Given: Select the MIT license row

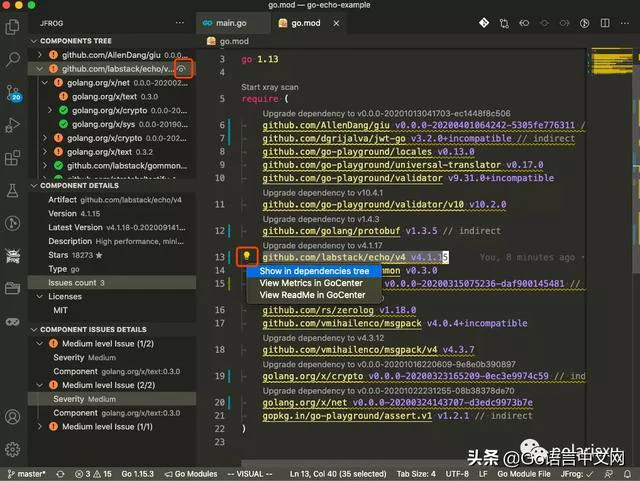Looking at the screenshot, I should click(x=112, y=310).
